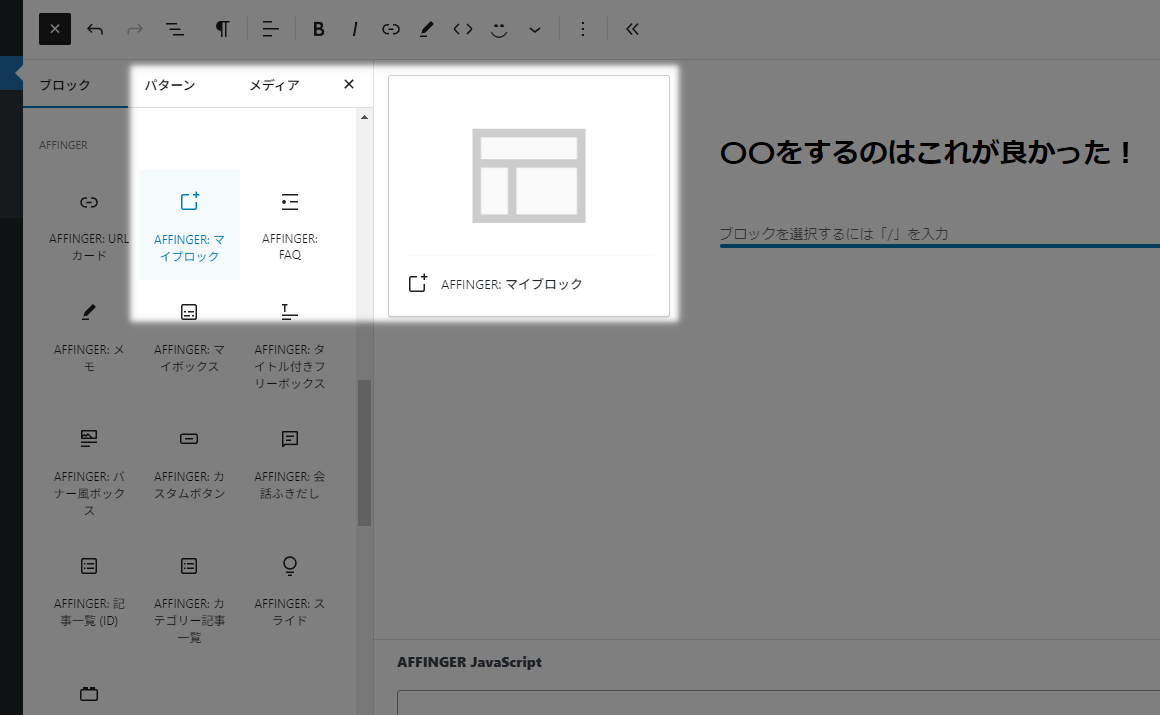
Task: Click the AFFINGER category label
Action: 64,145
